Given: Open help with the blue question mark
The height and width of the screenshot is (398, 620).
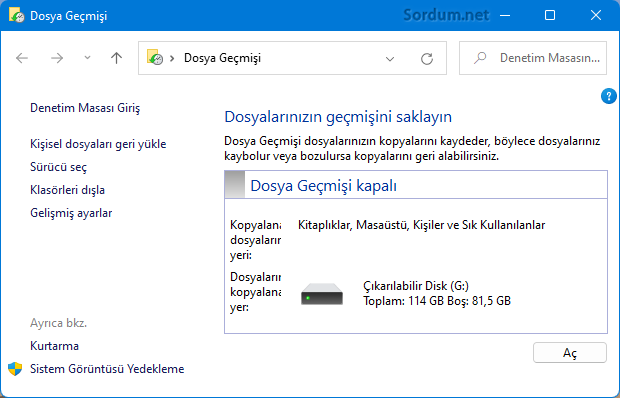Looking at the screenshot, I should [609, 96].
